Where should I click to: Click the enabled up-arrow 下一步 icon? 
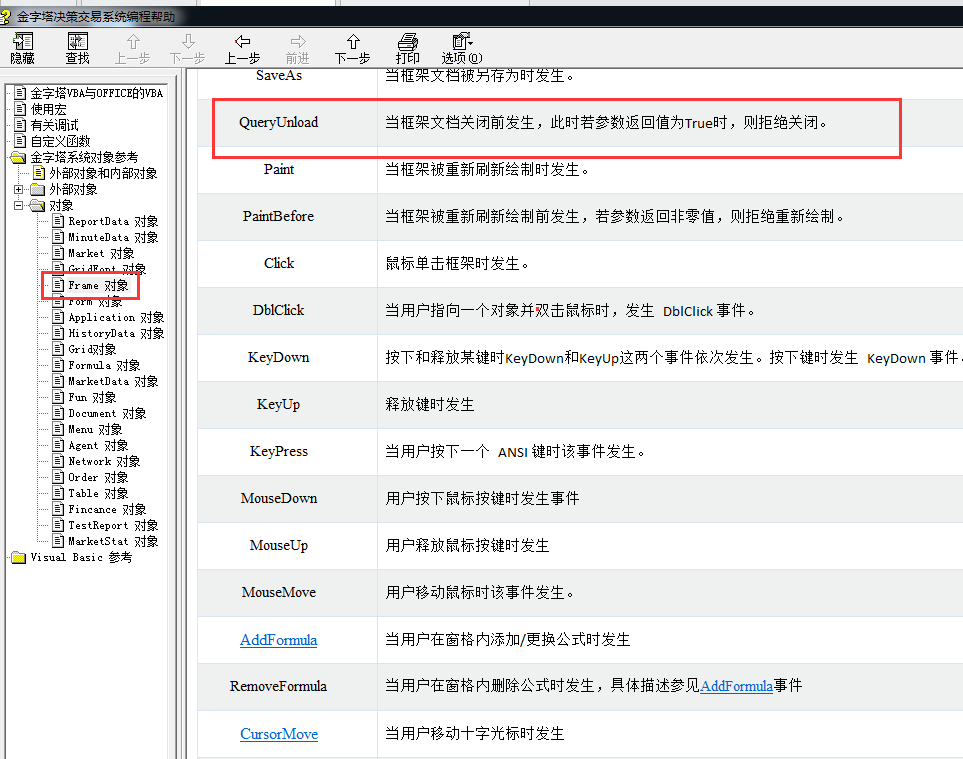coord(352,41)
